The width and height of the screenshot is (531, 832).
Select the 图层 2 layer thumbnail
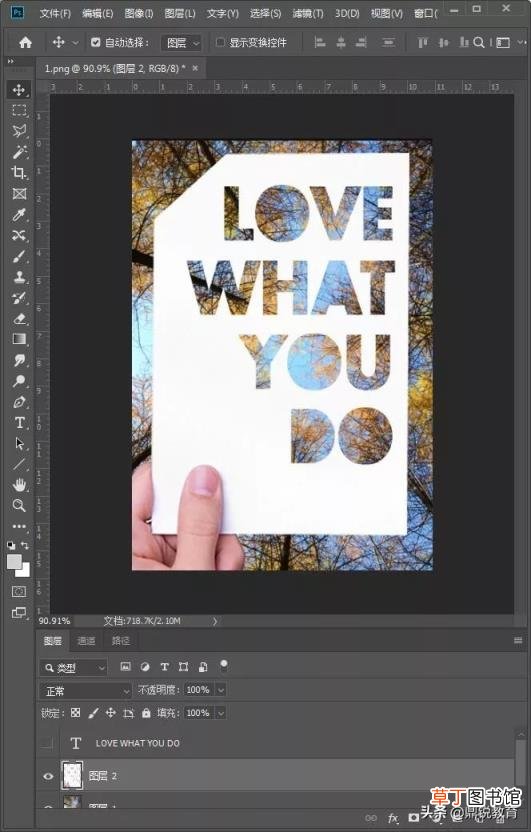(72, 775)
